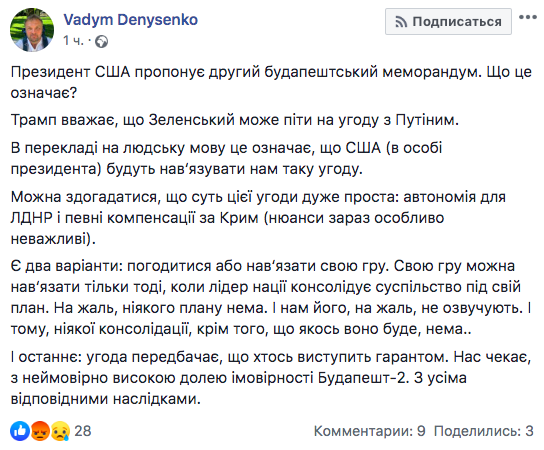Open Поделились: 3 shares link
This screenshot has width=544, height=450.
click(x=484, y=431)
